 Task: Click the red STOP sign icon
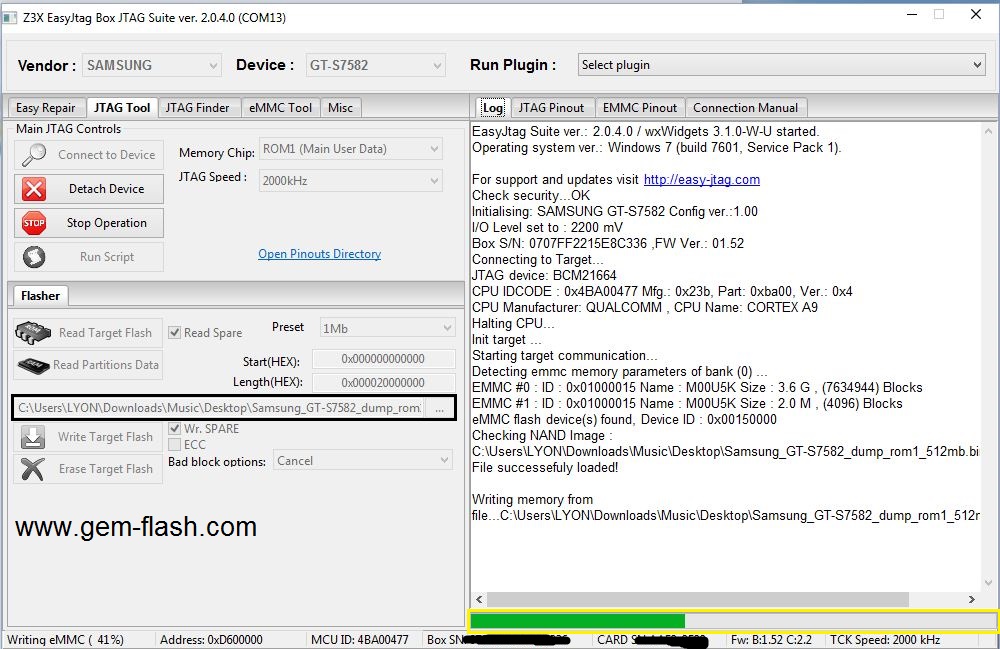click(34, 223)
